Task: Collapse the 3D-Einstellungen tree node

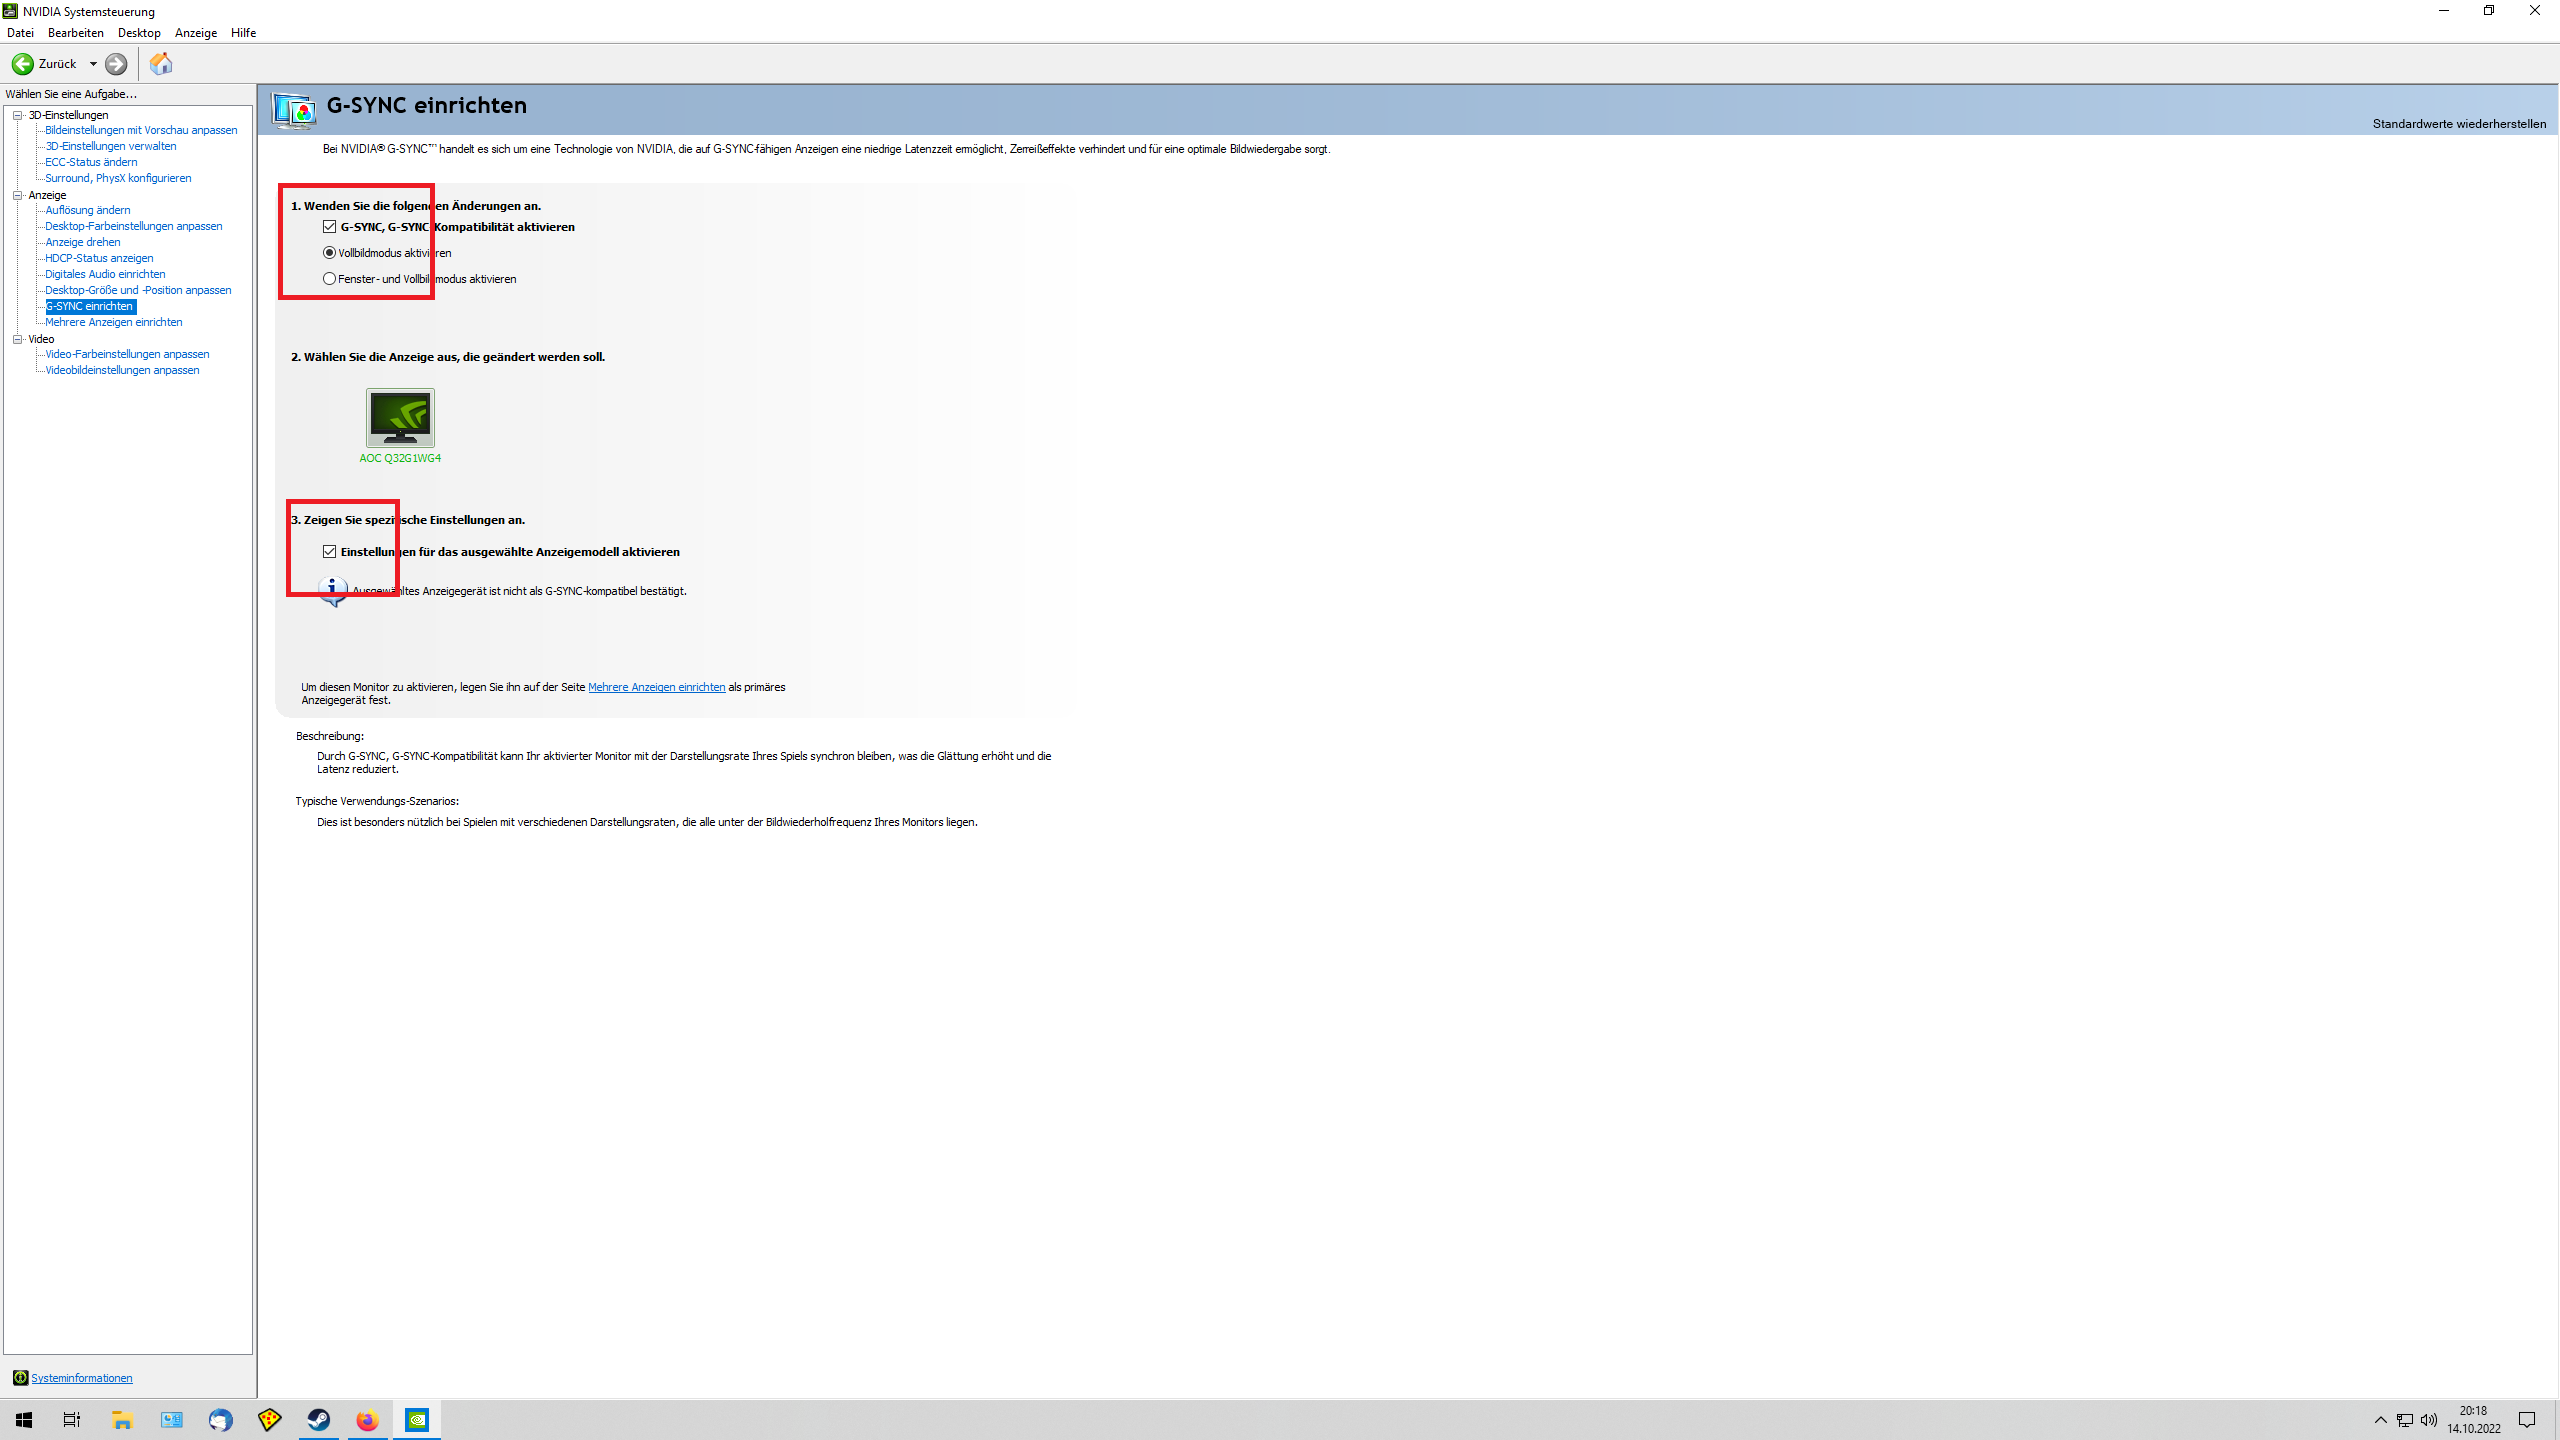Action: click(18, 115)
